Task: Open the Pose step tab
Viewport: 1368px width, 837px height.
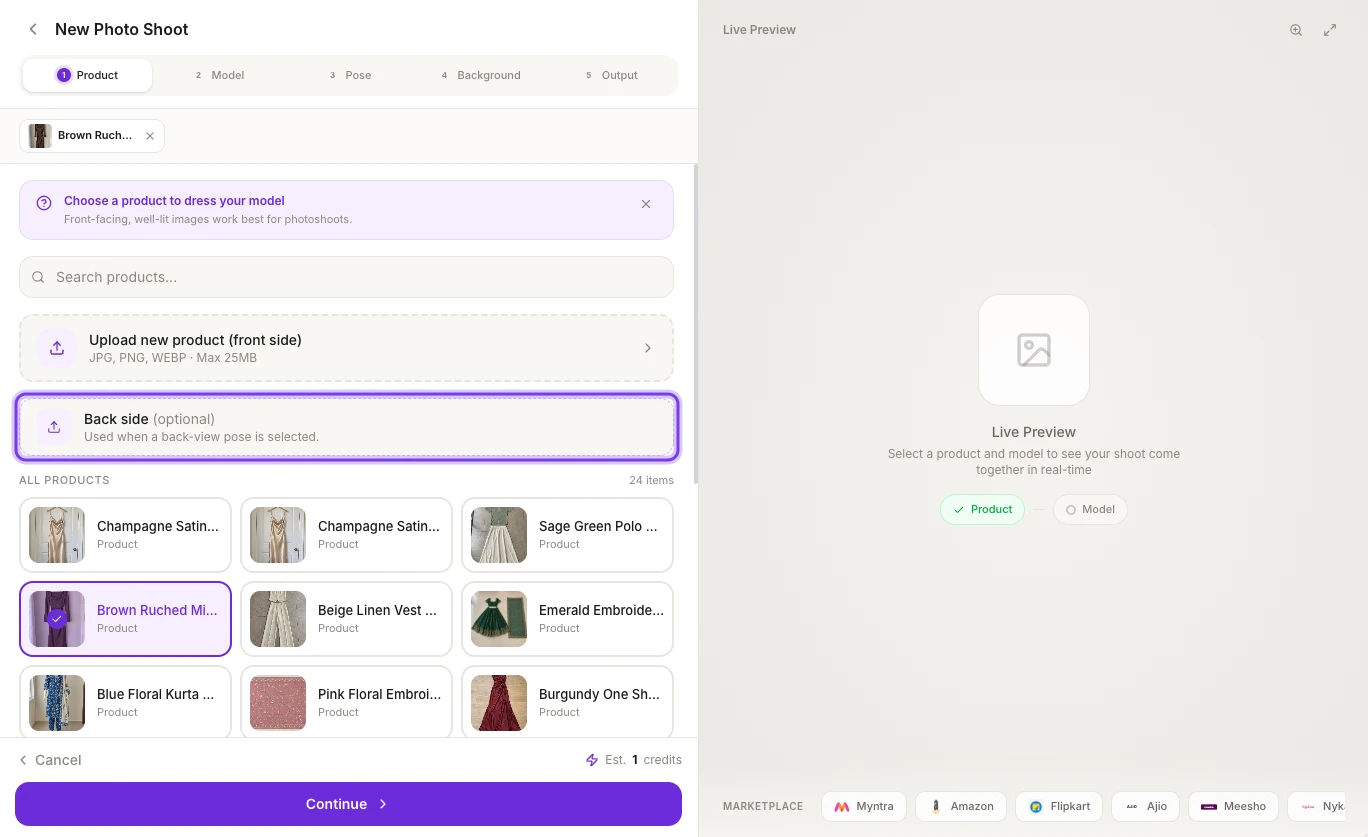Action: coord(350,75)
